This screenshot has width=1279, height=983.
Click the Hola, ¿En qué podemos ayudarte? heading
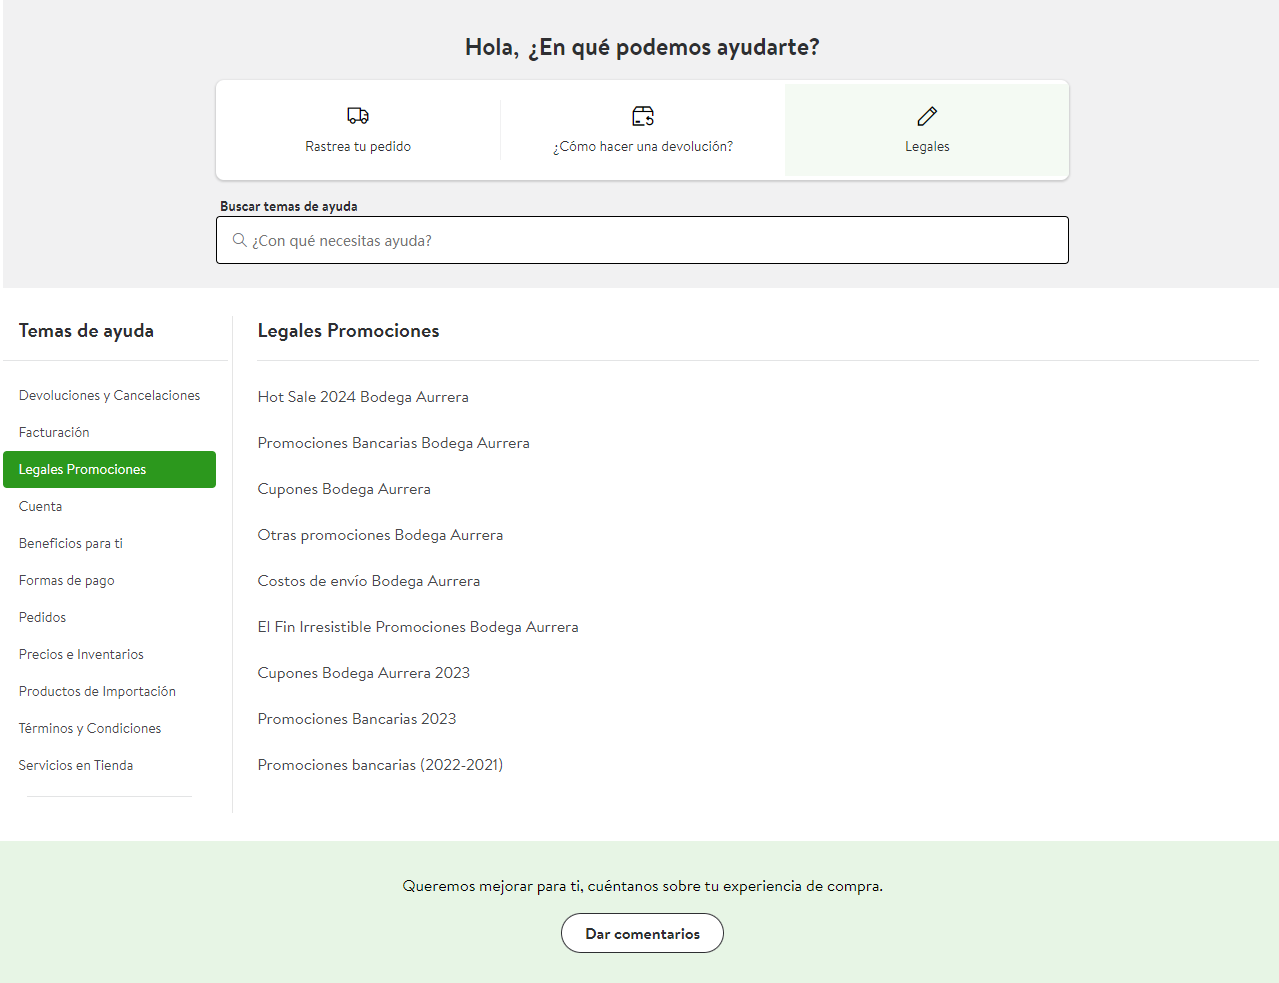pos(642,47)
